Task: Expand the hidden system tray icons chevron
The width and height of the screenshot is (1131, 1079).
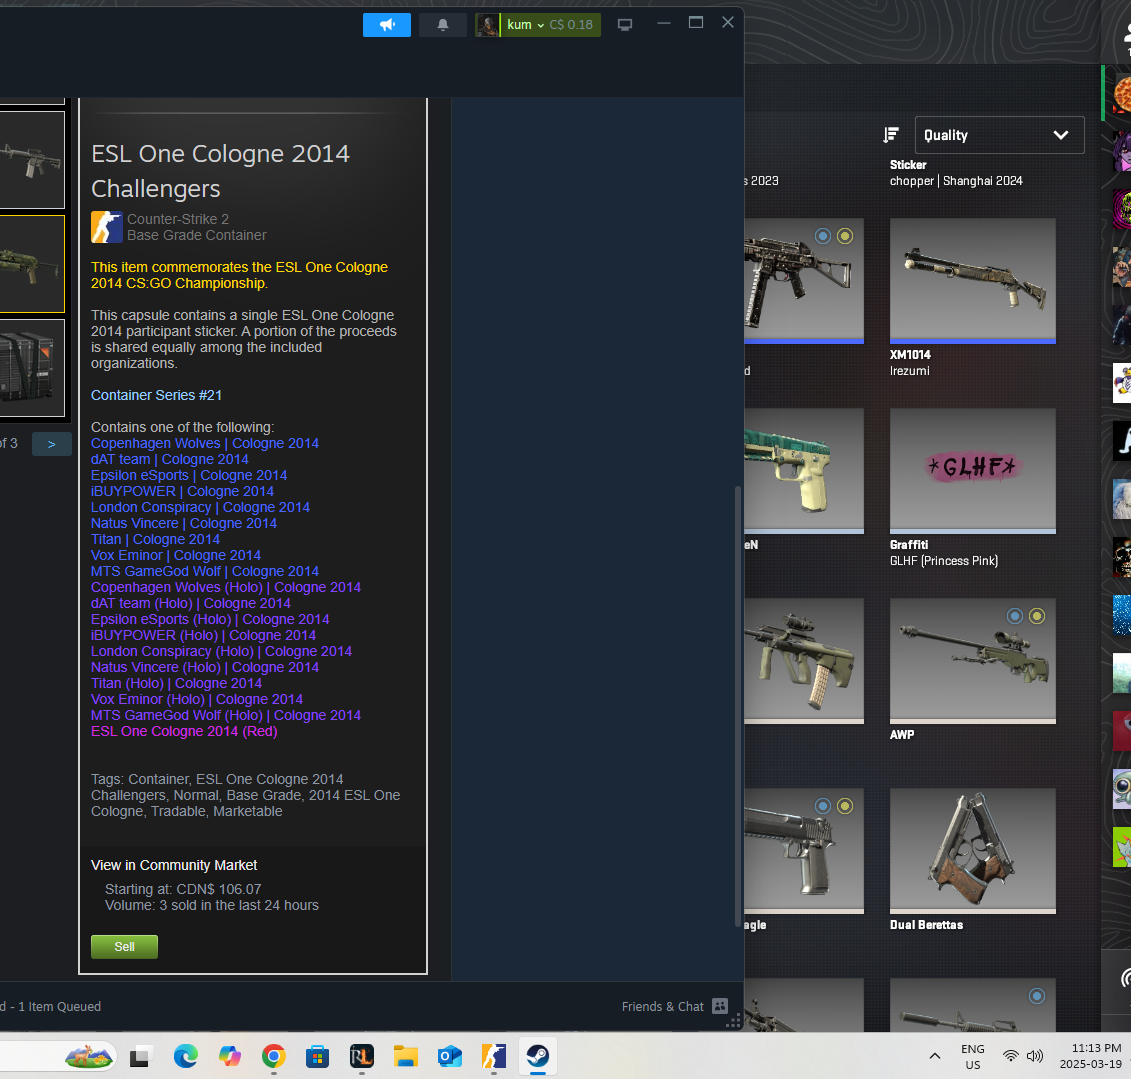Action: tap(935, 1056)
